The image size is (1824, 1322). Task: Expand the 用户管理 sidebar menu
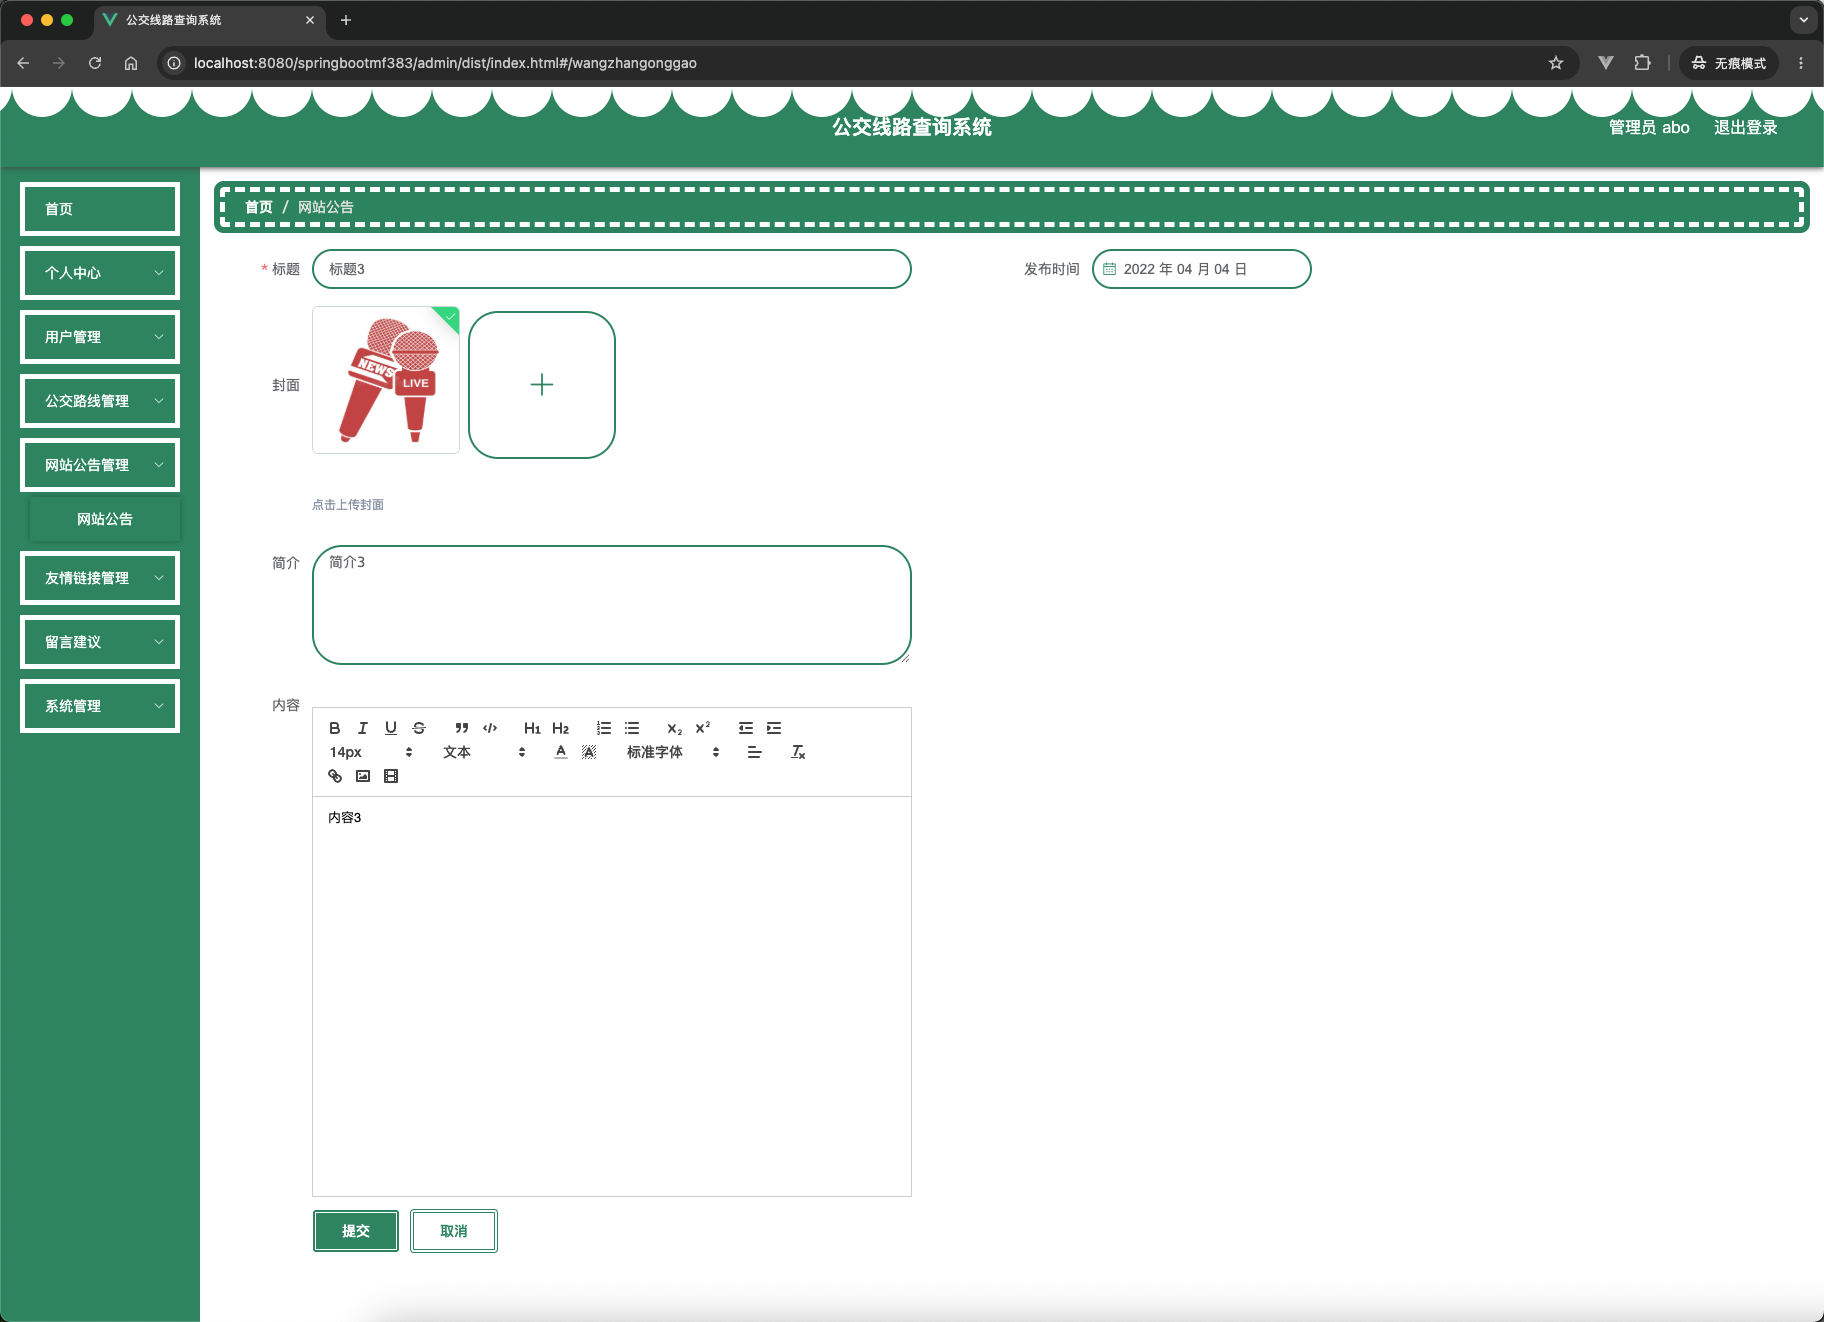pyautogui.click(x=100, y=337)
